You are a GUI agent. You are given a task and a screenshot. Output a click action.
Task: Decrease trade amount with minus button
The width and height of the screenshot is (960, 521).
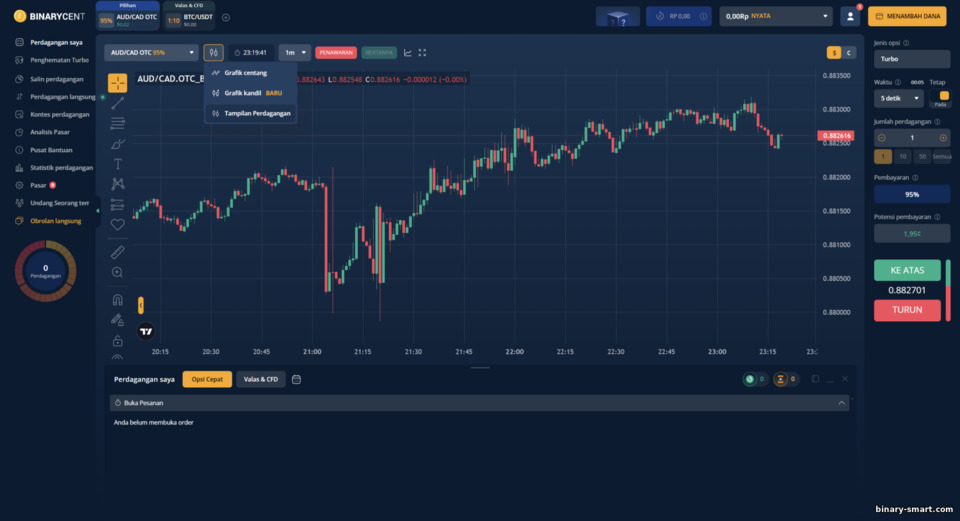click(882, 138)
